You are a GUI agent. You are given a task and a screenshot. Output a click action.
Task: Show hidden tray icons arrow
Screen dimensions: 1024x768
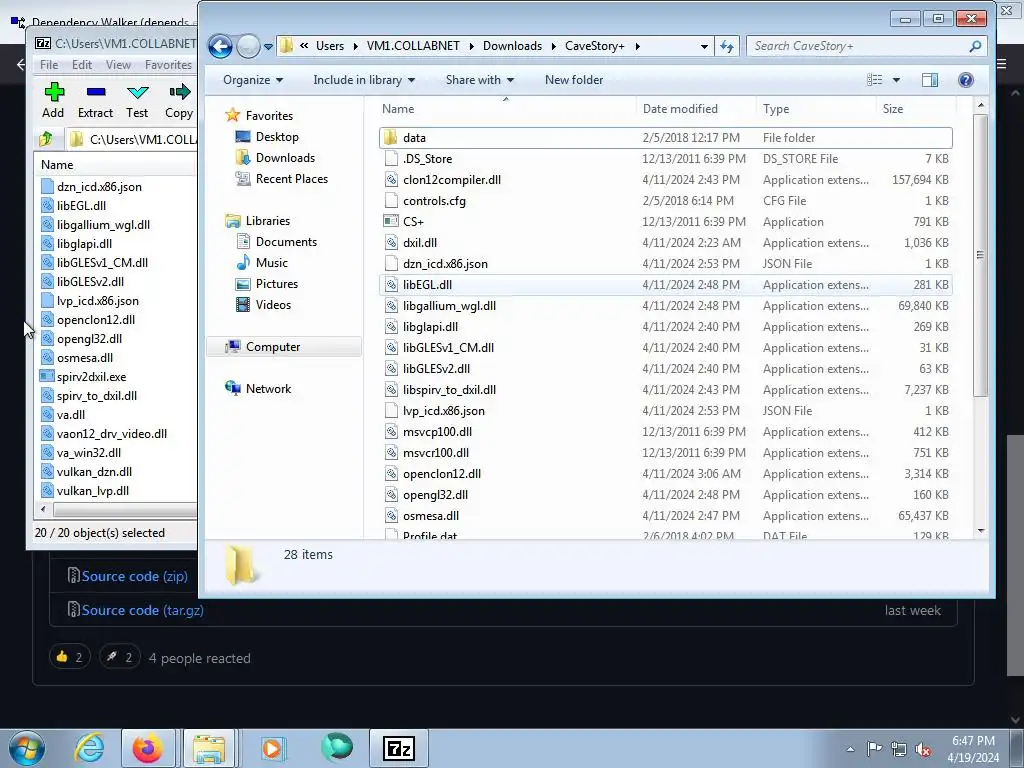(x=850, y=749)
